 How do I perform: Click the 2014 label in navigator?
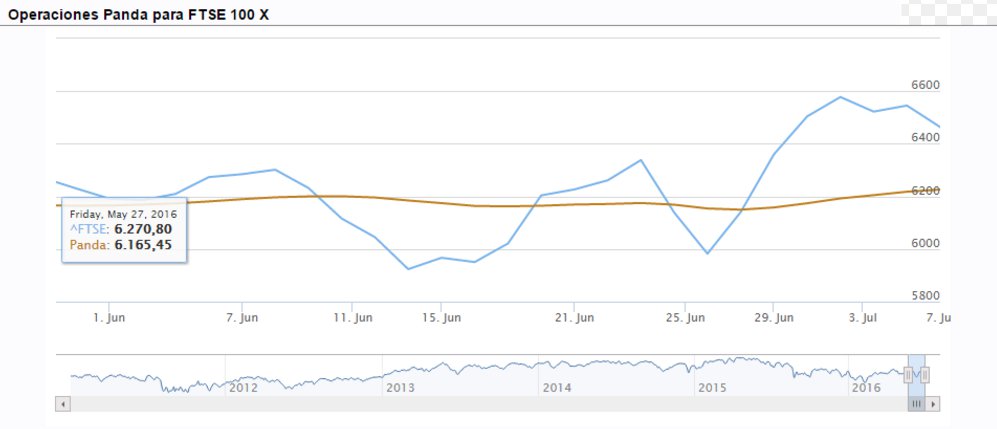coord(556,388)
